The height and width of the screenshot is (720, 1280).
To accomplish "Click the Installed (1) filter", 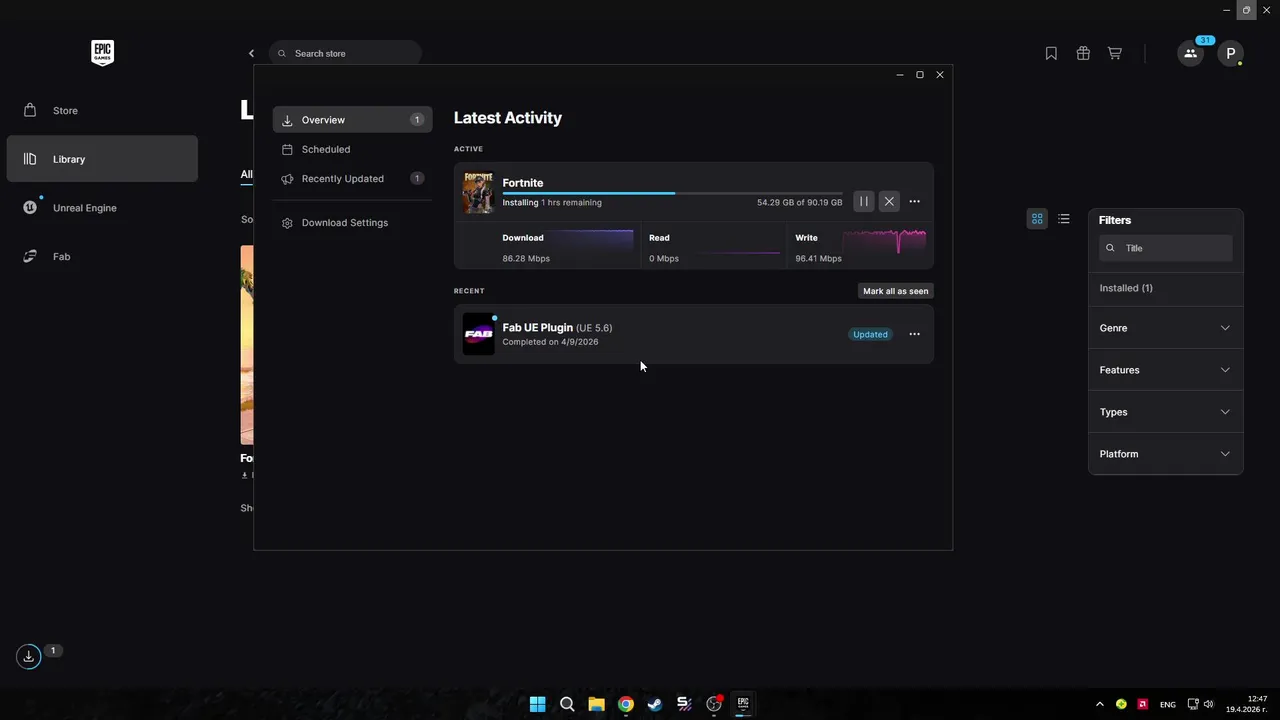I will 1126,288.
